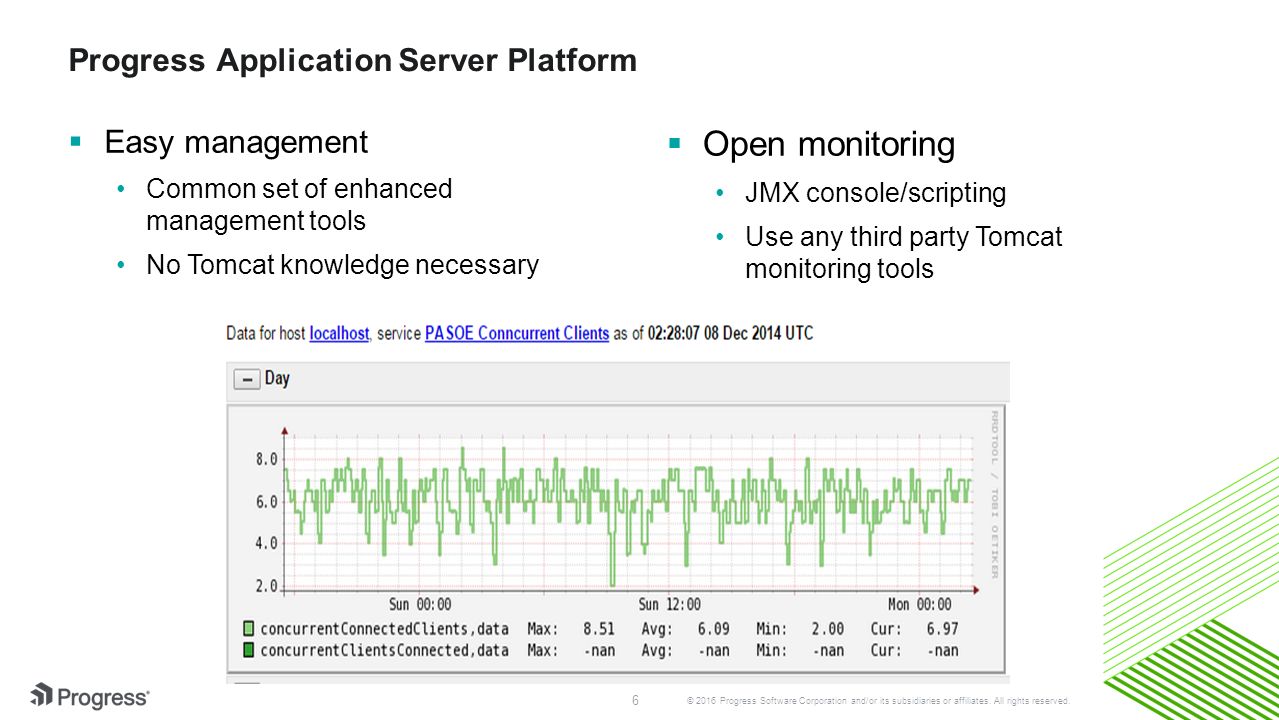Click 'JMX console/scripting' bullet
Viewport: 1279px width, 720px height.
coord(875,193)
